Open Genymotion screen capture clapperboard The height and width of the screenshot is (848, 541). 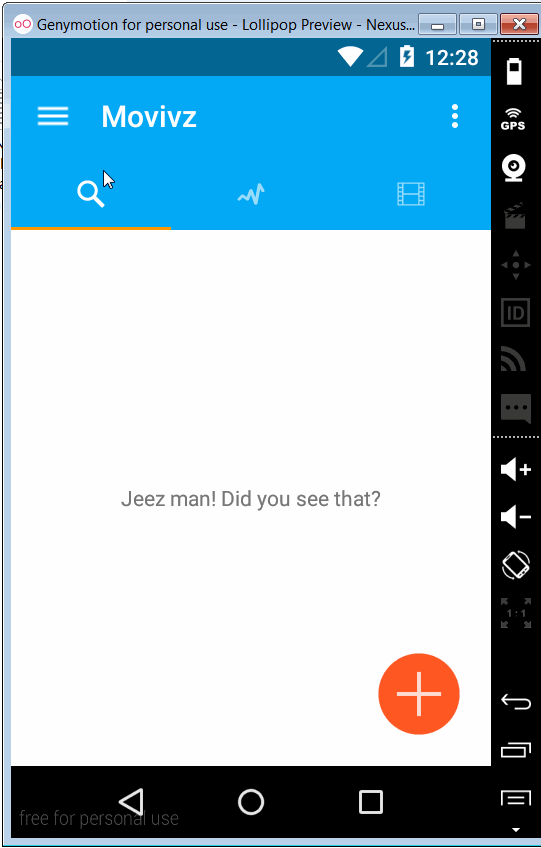[514, 216]
